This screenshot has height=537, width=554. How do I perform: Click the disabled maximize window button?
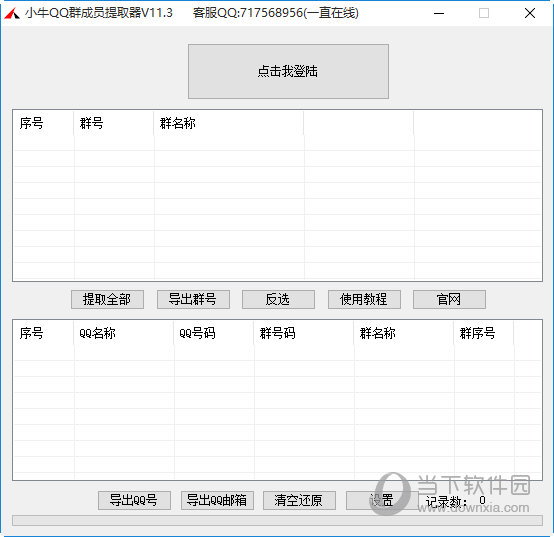(x=484, y=13)
